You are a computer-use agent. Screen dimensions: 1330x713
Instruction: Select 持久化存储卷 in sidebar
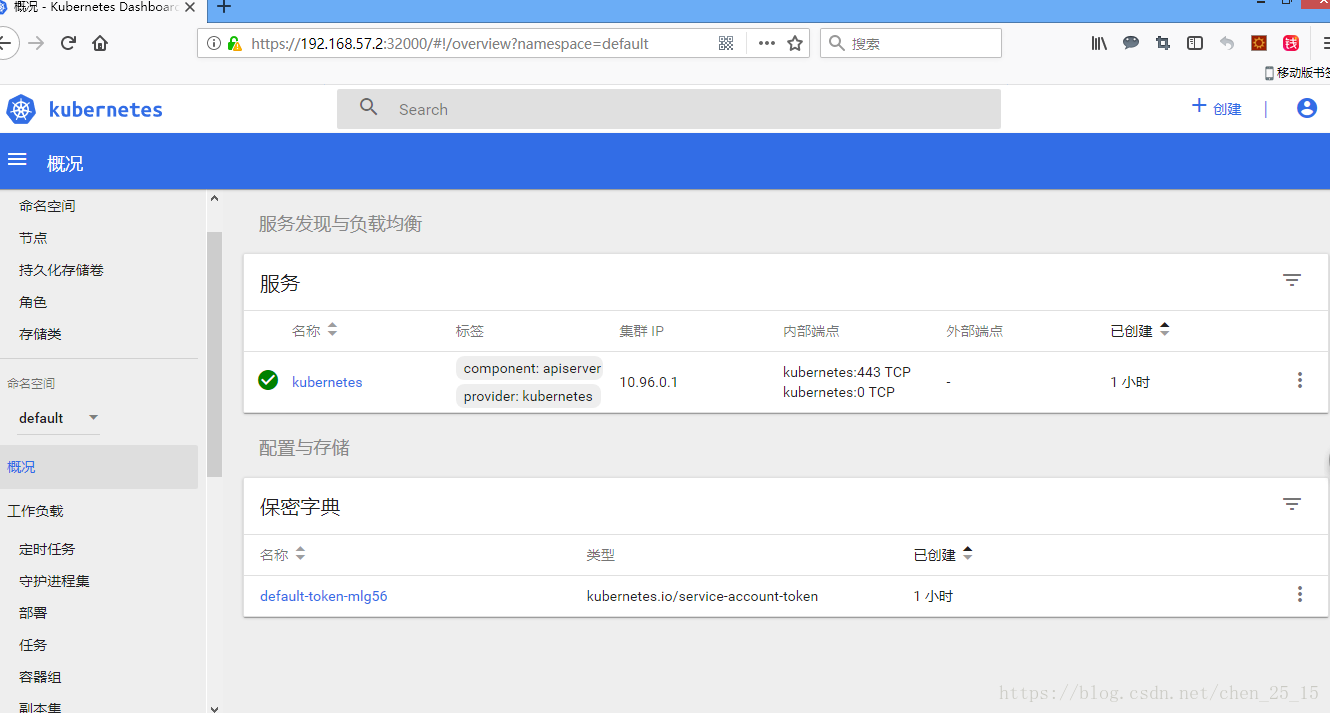(61, 270)
